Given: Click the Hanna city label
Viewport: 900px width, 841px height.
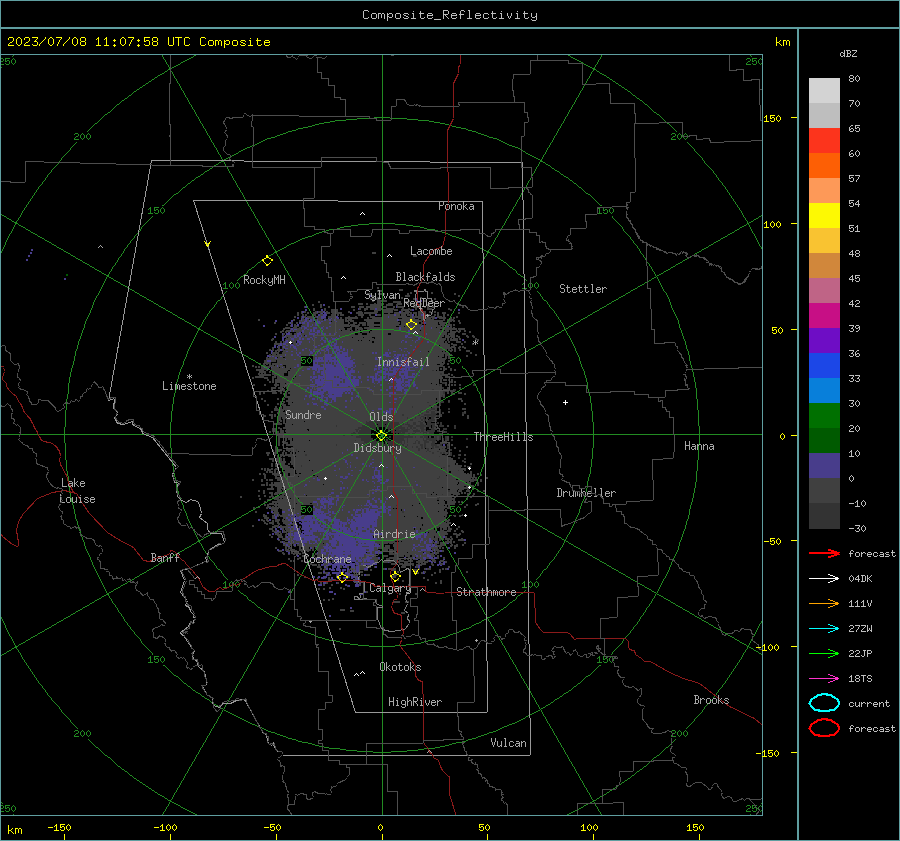Looking at the screenshot, I should pyautogui.click(x=699, y=446).
